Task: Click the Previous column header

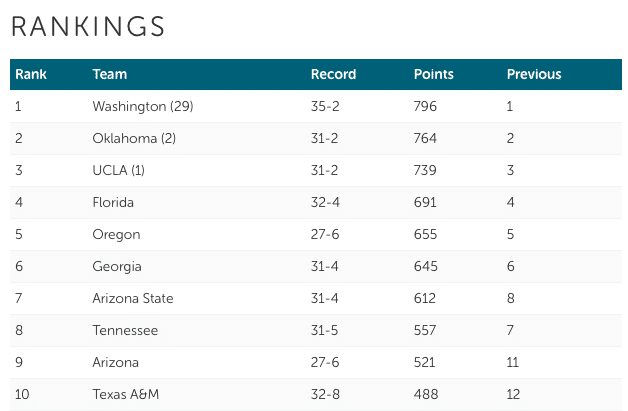Action: (534, 74)
